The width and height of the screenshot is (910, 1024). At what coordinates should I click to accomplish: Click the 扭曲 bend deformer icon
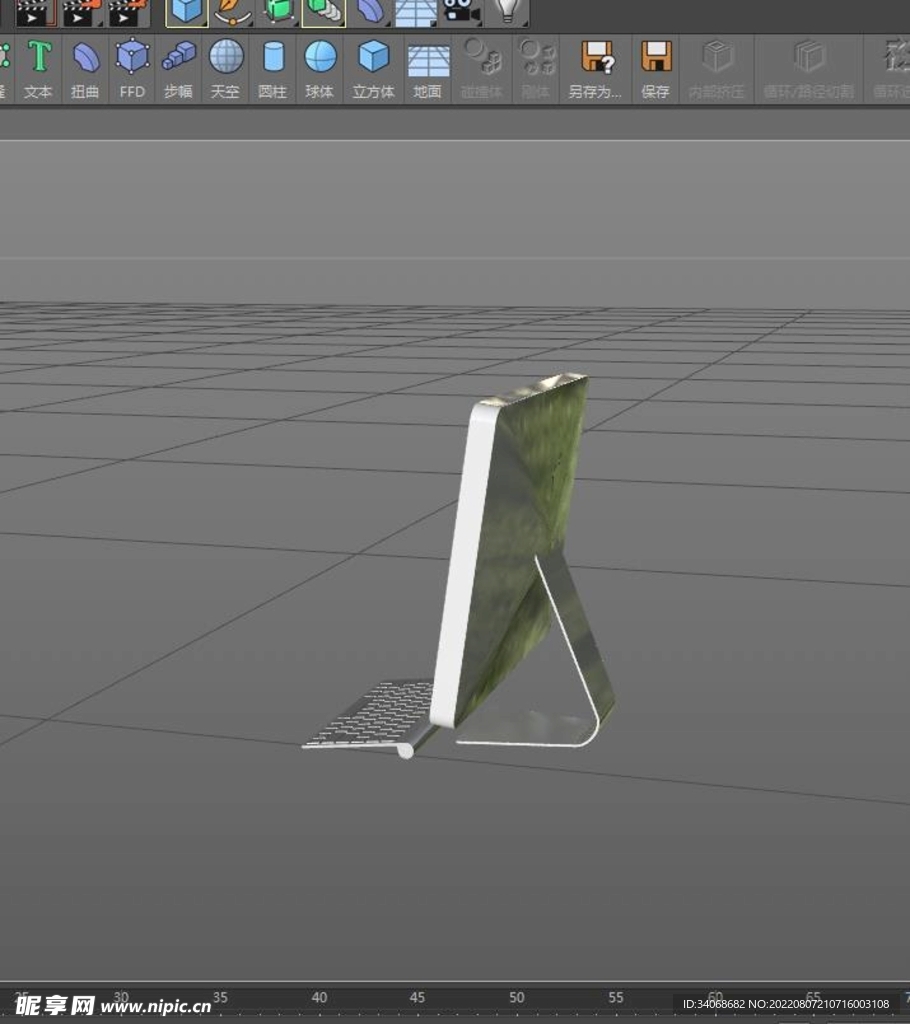pos(85,66)
